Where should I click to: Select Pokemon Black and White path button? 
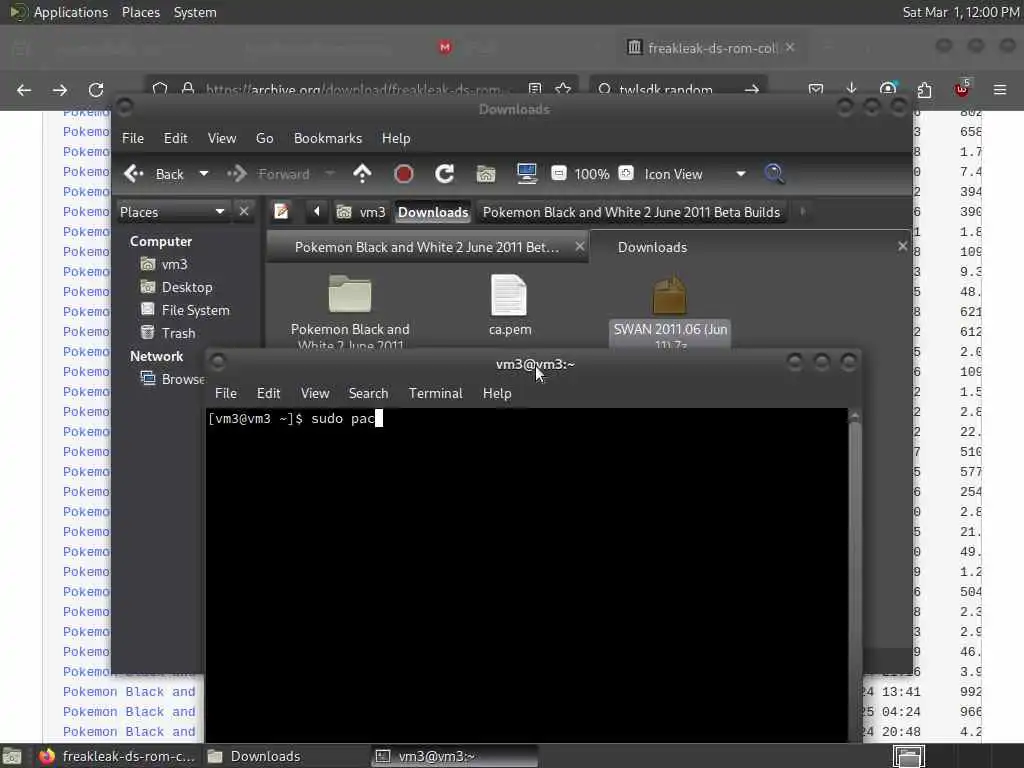pos(631,212)
